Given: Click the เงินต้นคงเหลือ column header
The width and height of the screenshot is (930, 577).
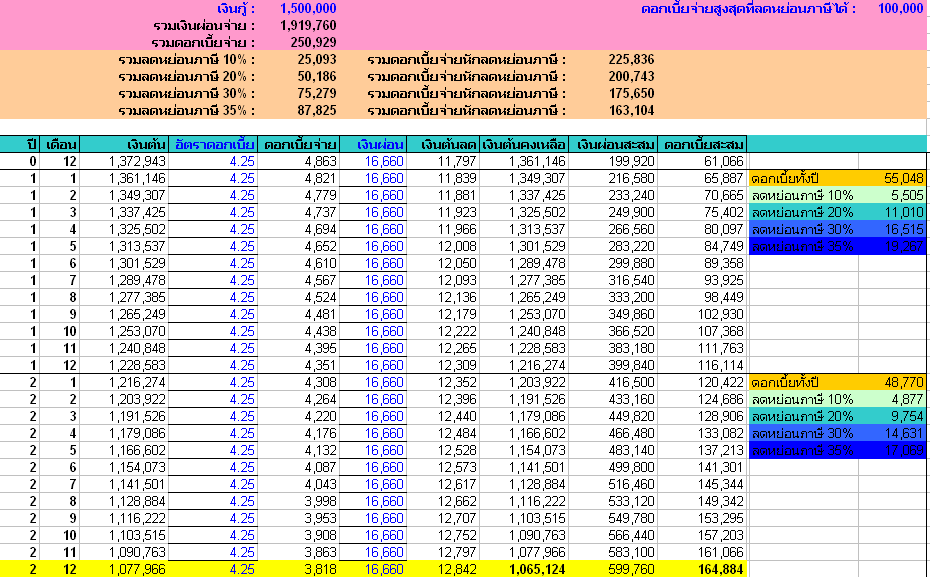Looking at the screenshot, I should (526, 144).
